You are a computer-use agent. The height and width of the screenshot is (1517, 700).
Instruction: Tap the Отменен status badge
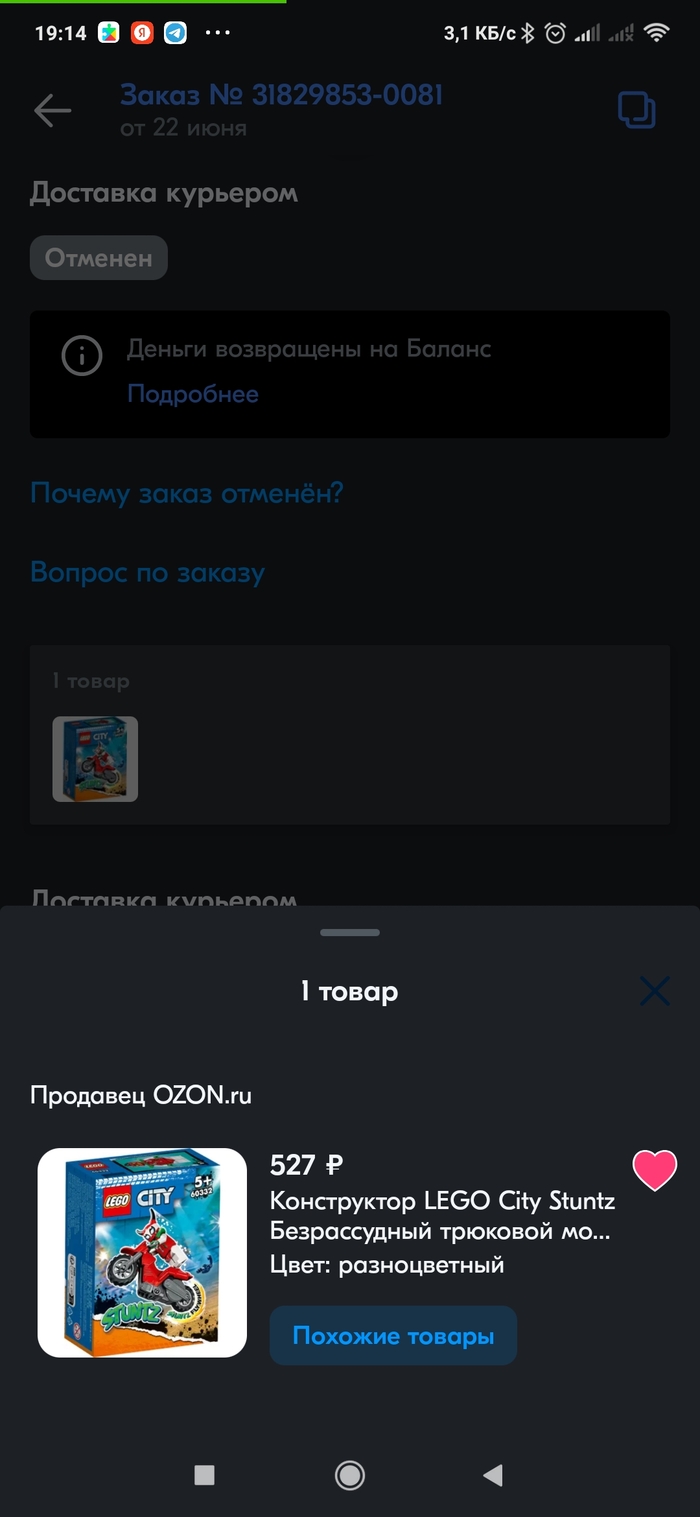pos(99,258)
